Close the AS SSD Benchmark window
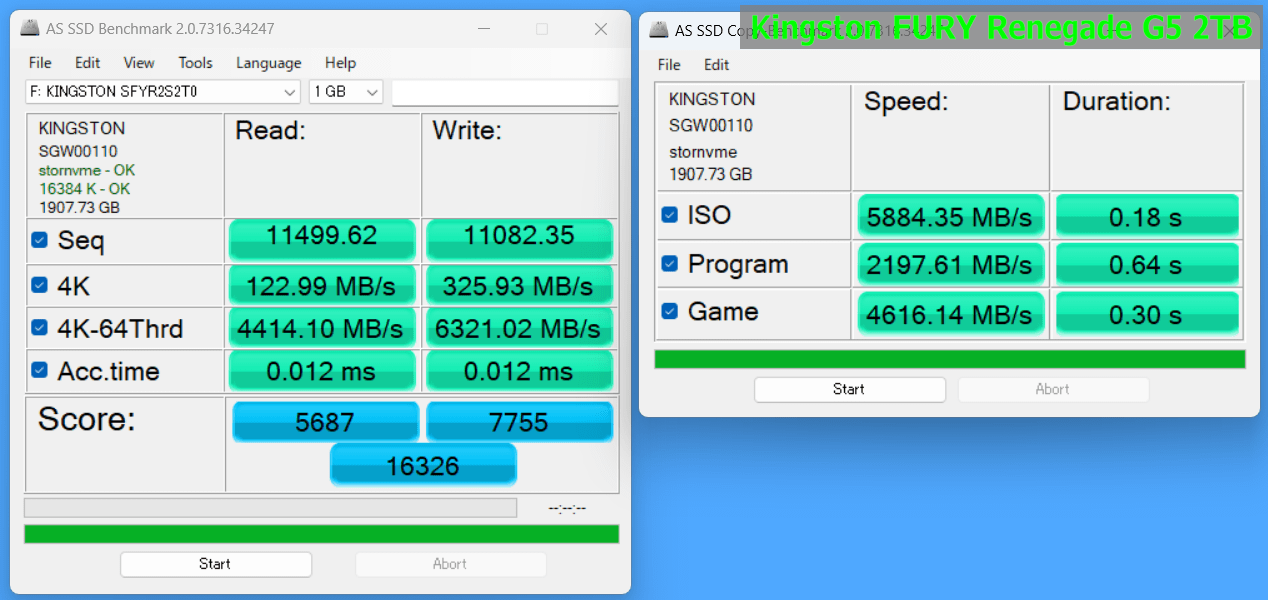 601,29
